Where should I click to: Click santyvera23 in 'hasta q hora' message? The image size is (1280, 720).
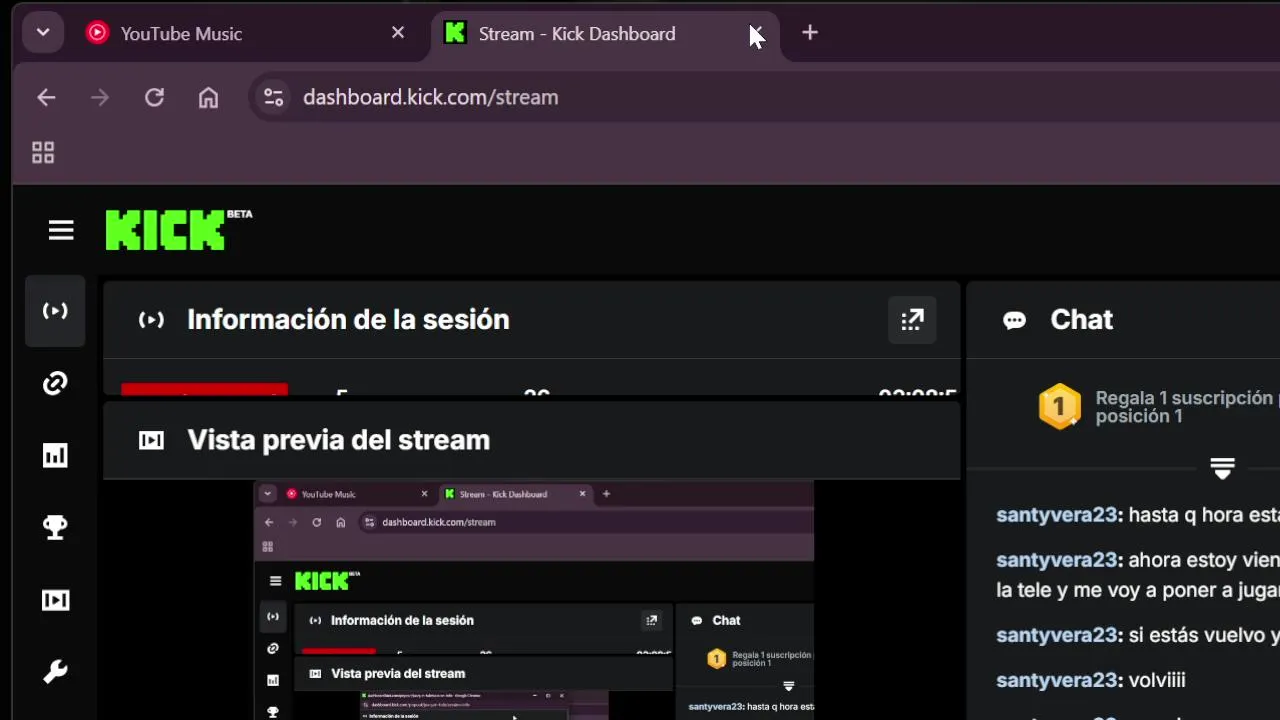(x=1057, y=515)
